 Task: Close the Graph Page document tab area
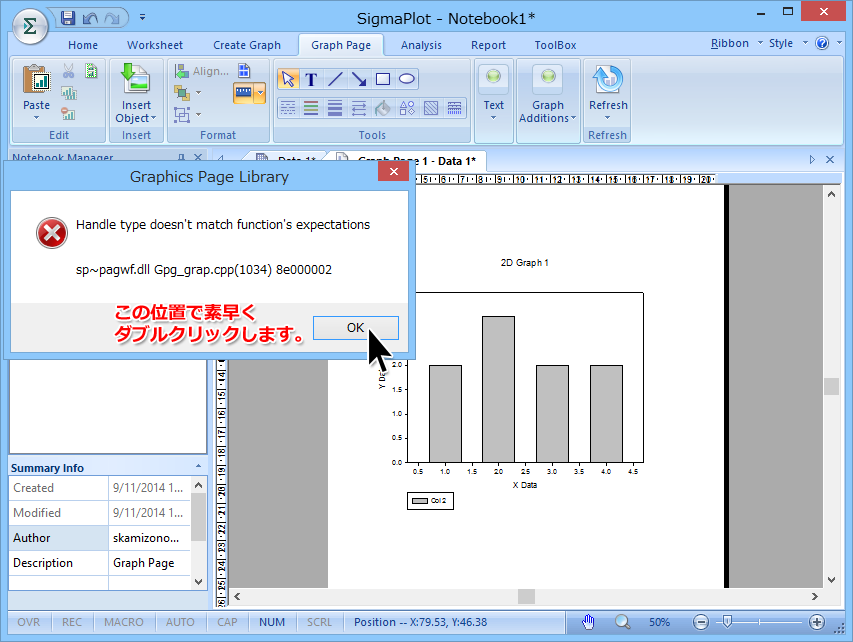(830, 159)
